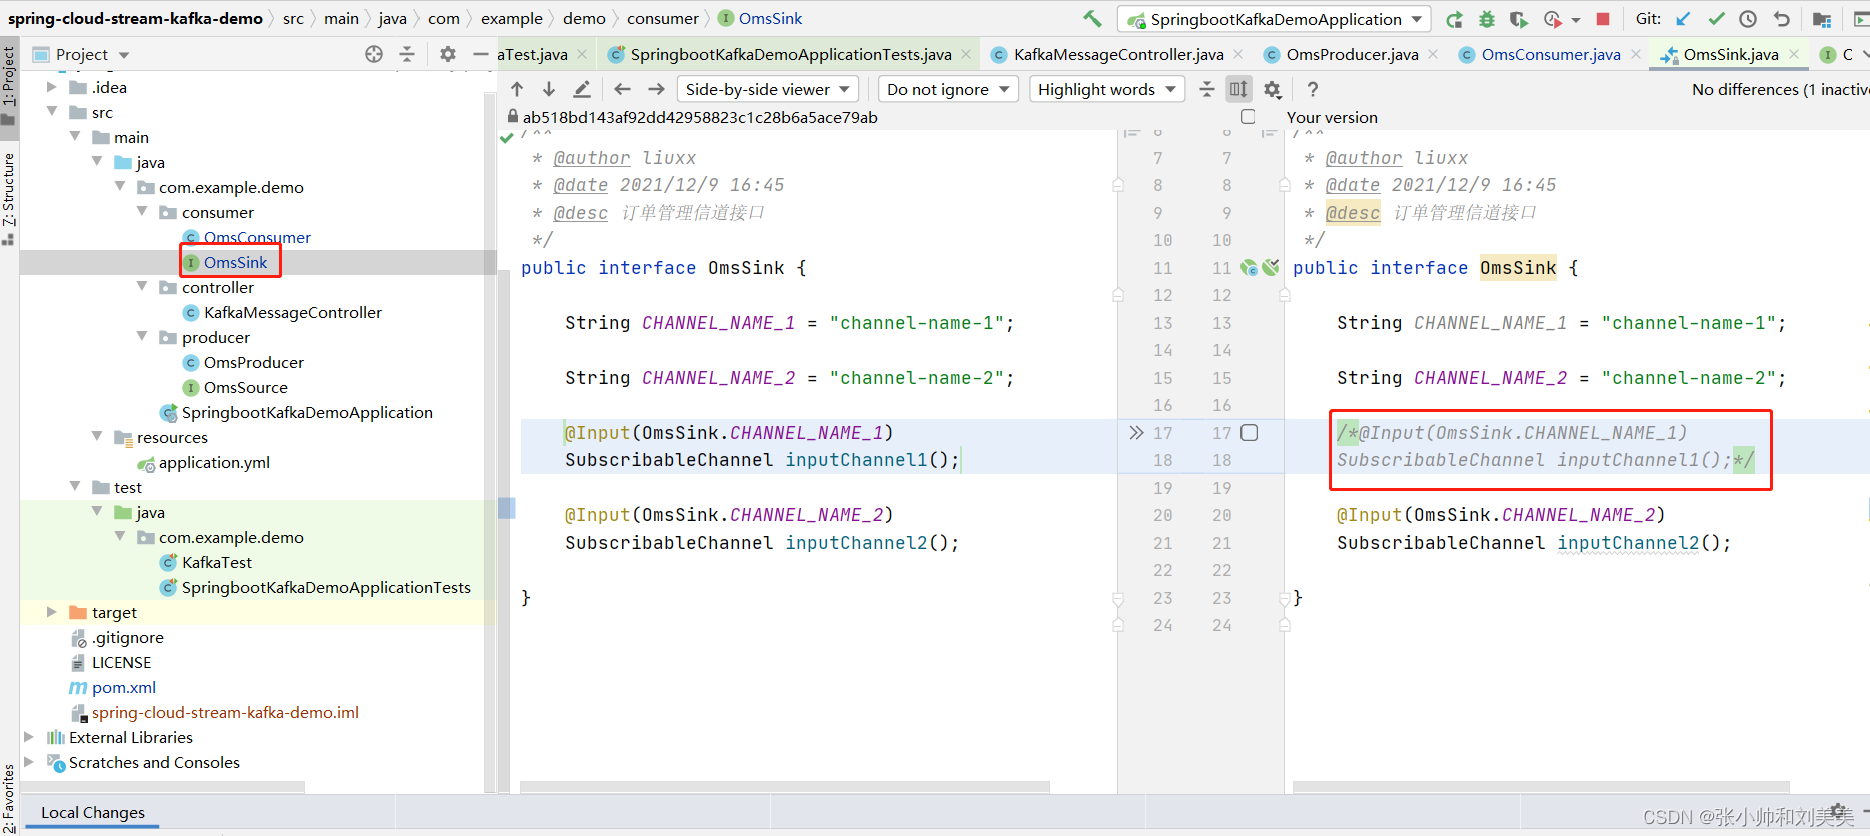
Task: Rerun SpringbootKafkaDemoApplication with the green rerun icon
Action: click(x=1454, y=19)
